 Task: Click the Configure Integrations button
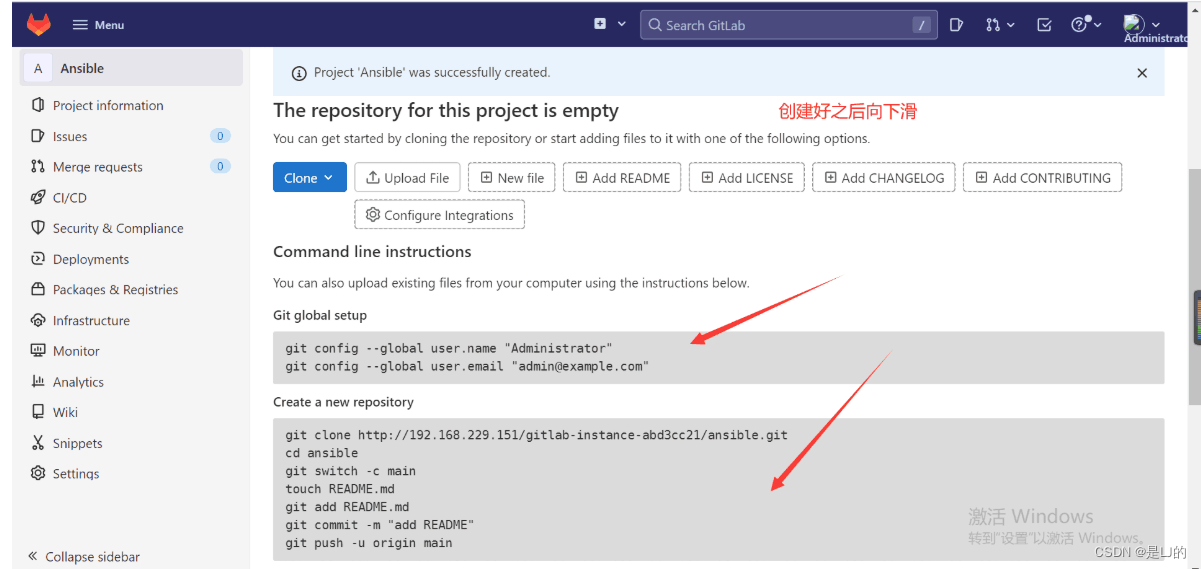pyautogui.click(x=439, y=215)
